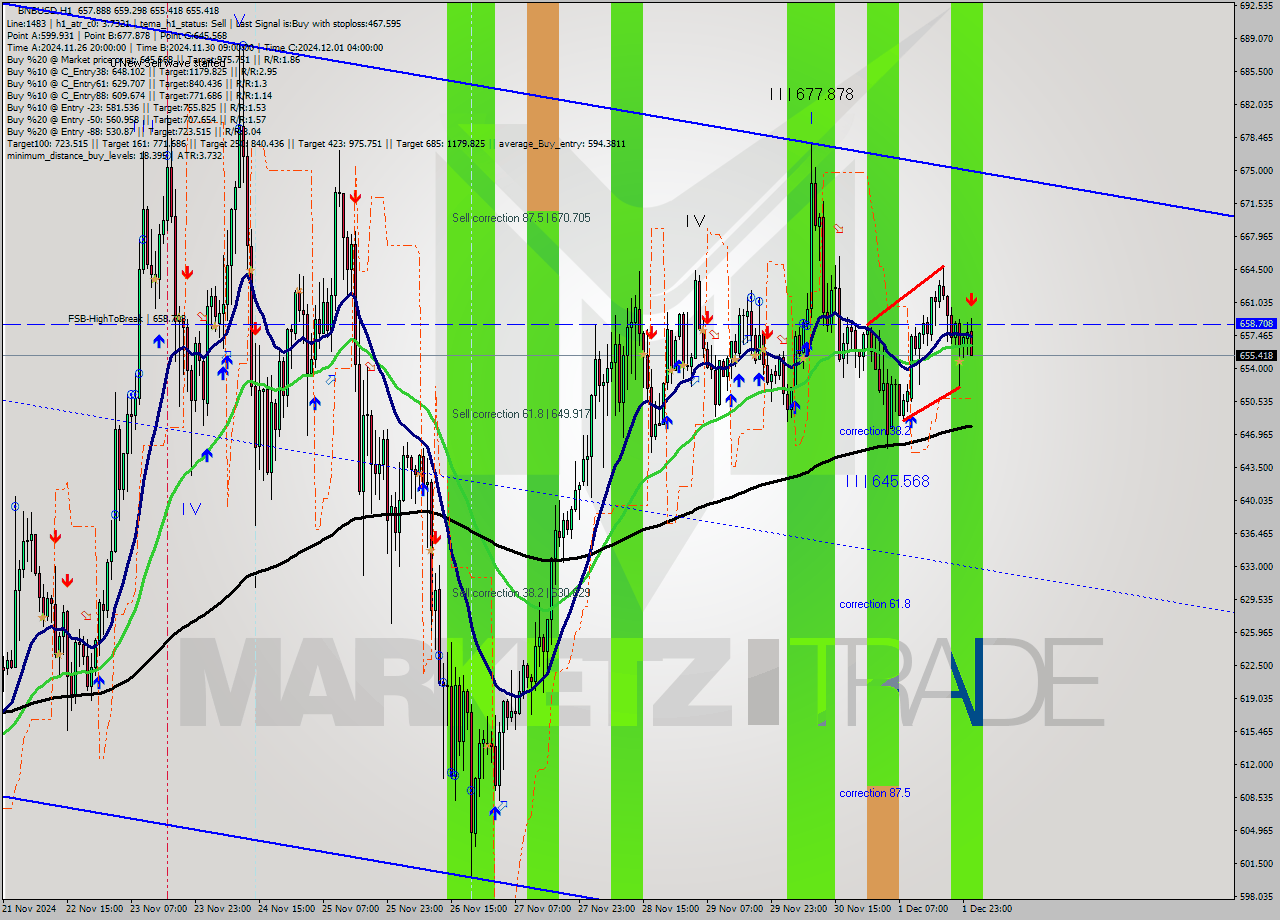This screenshot has width=1280, height=920.
Task: Click the 1 Dec 07:00 time label
Action: click(x=923, y=909)
